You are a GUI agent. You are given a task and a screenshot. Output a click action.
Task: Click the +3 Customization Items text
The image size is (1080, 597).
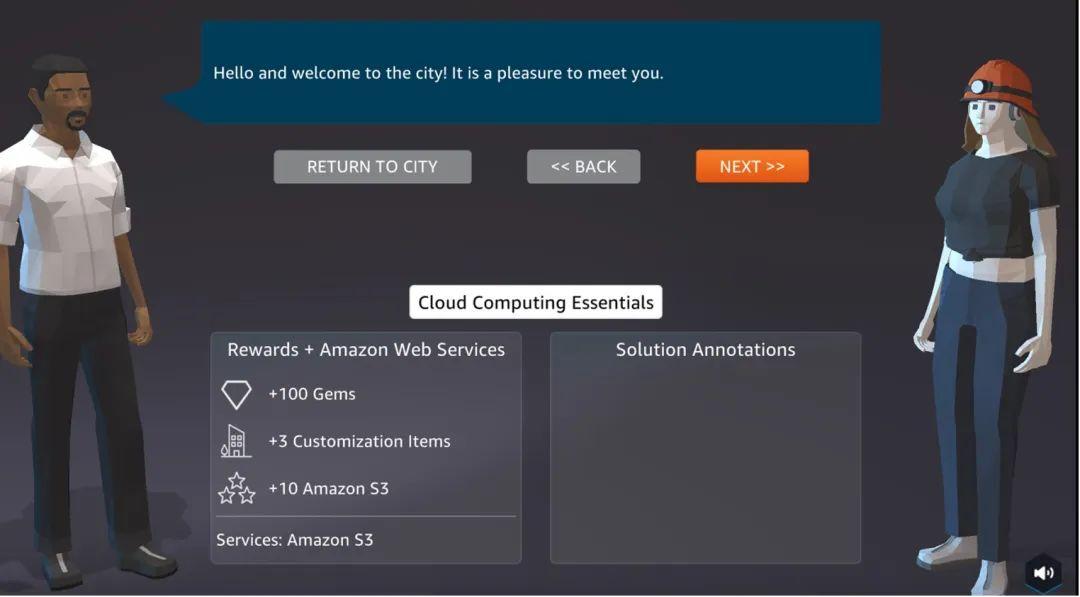(x=360, y=441)
